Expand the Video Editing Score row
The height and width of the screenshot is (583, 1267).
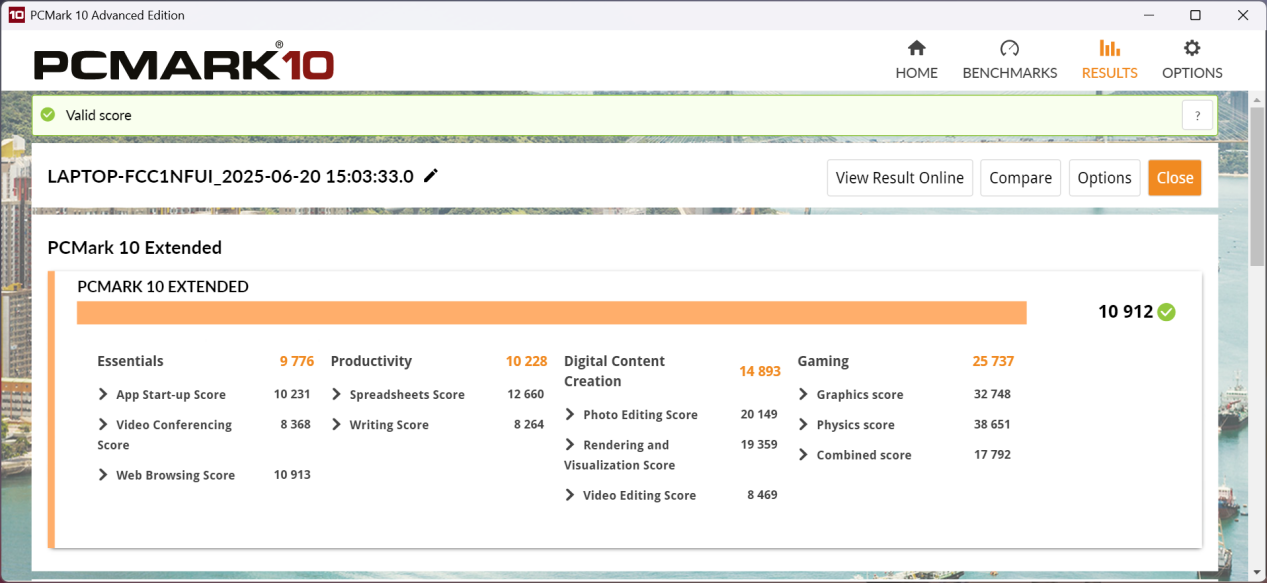click(x=570, y=495)
